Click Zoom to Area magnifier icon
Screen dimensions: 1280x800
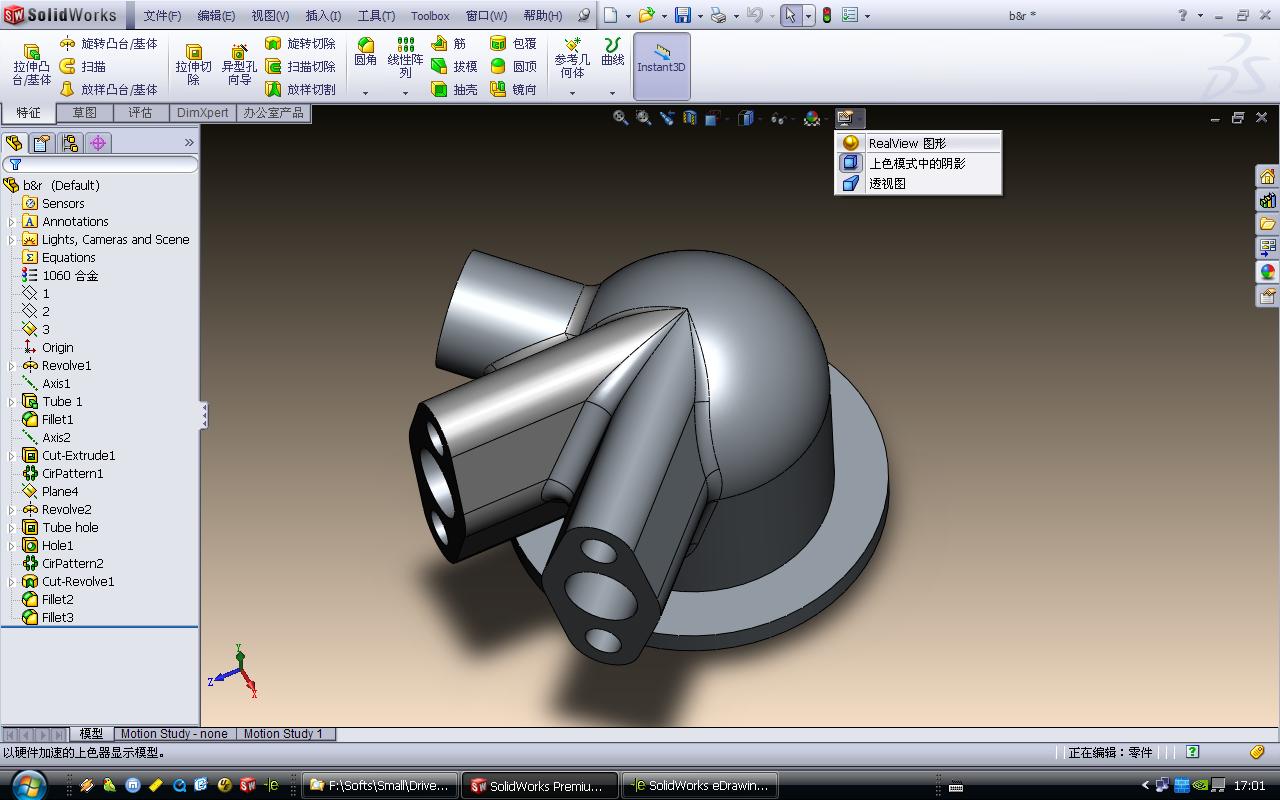[x=644, y=118]
